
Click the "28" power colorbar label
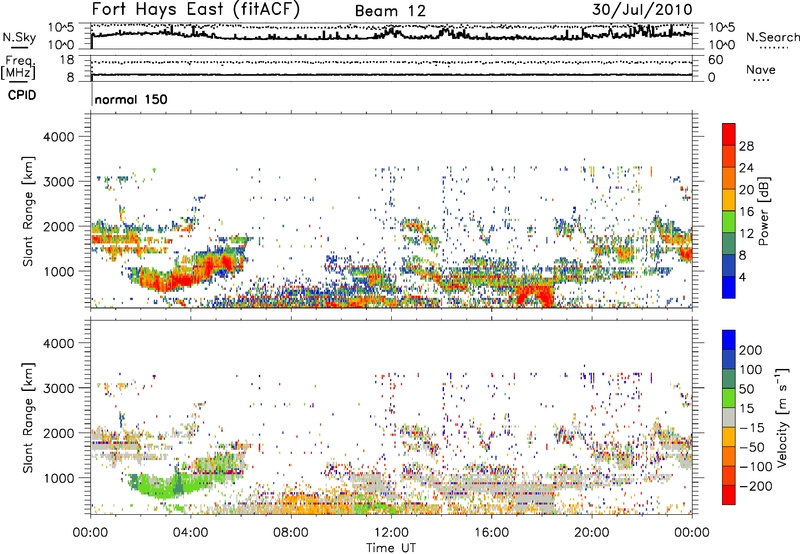pos(746,146)
